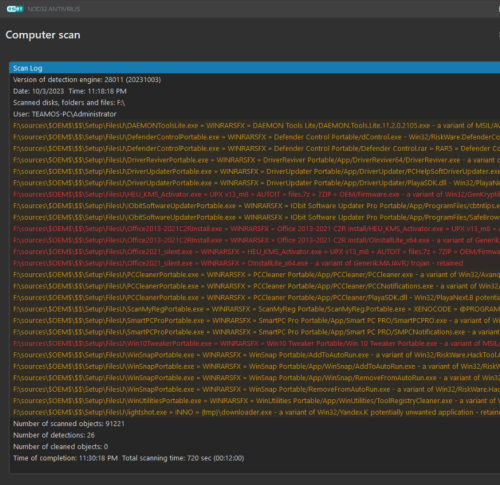Screen dimensions: 500x485
Task: Select the Defender Control.rar RAR5 detection row
Action: click(255, 148)
